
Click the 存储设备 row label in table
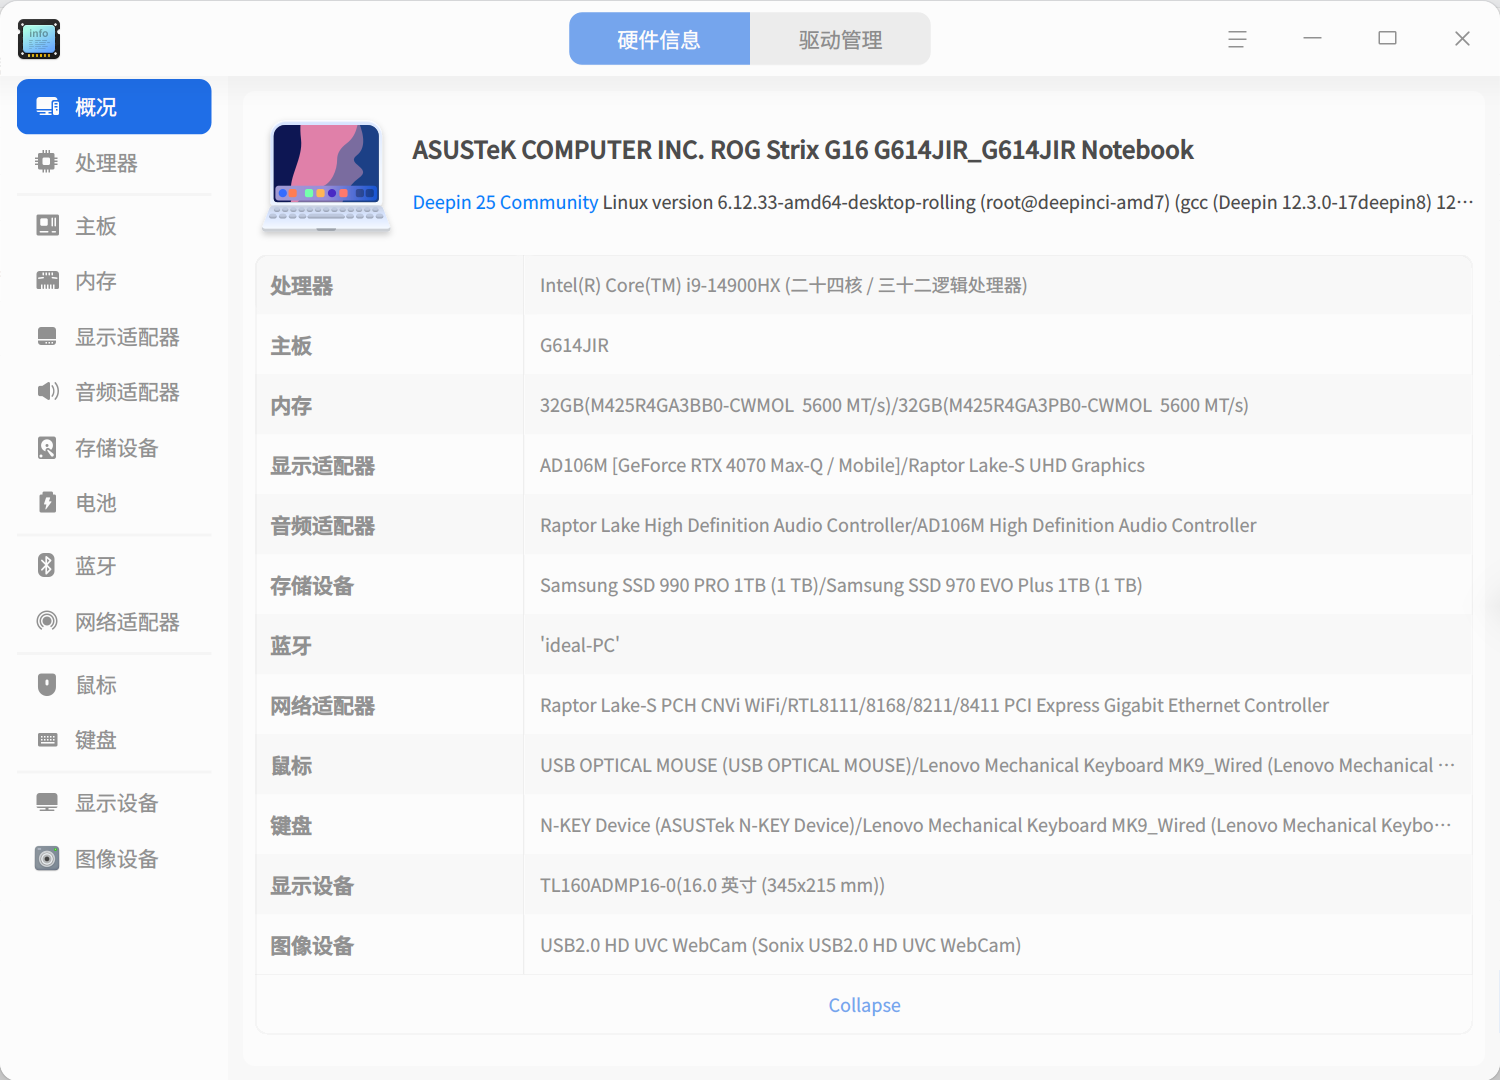click(312, 586)
